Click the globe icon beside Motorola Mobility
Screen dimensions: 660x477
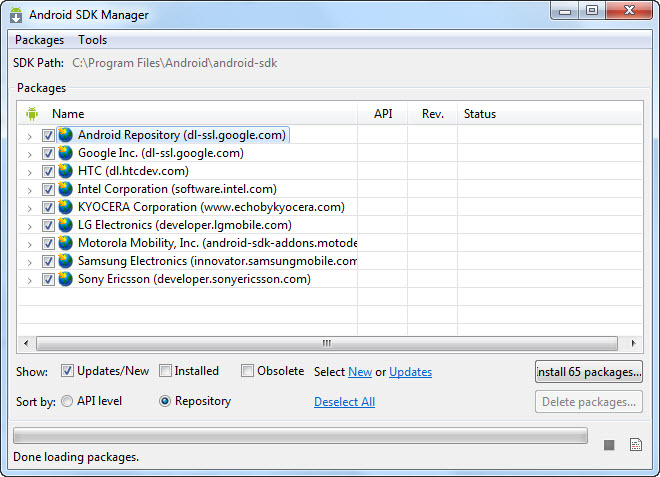(x=65, y=243)
